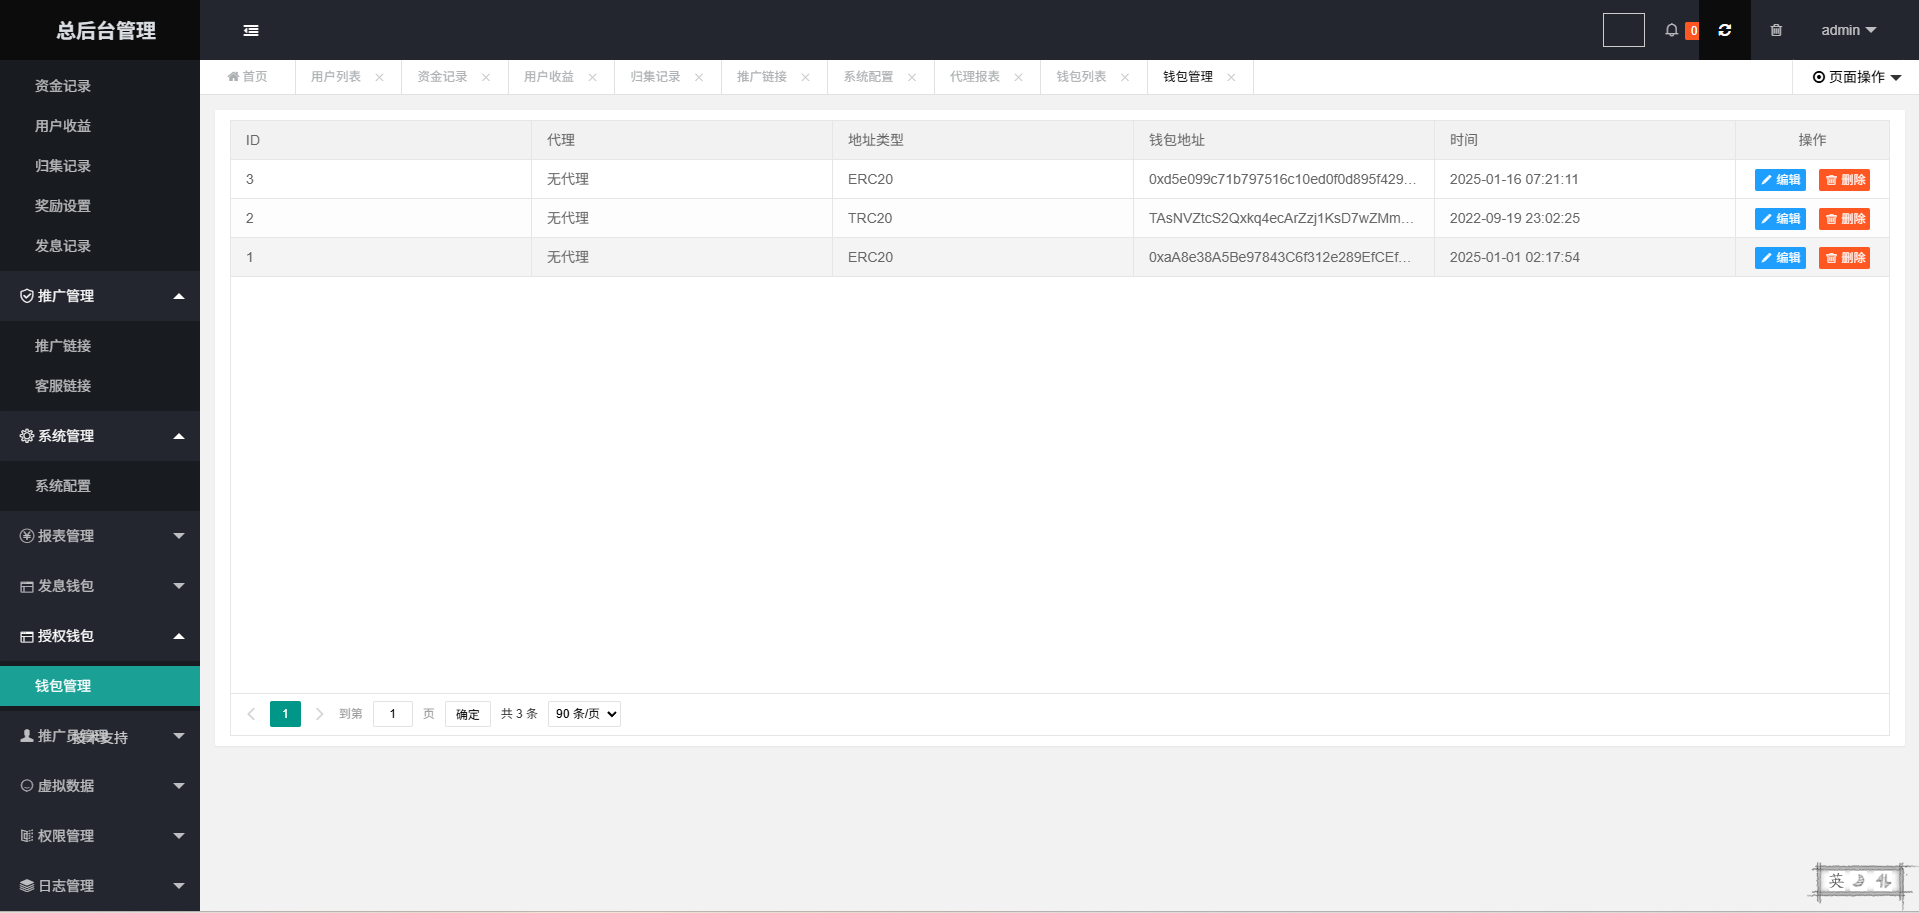Switch to the 代理报表 tab
Screen dimensions: 1919x913
coord(975,77)
